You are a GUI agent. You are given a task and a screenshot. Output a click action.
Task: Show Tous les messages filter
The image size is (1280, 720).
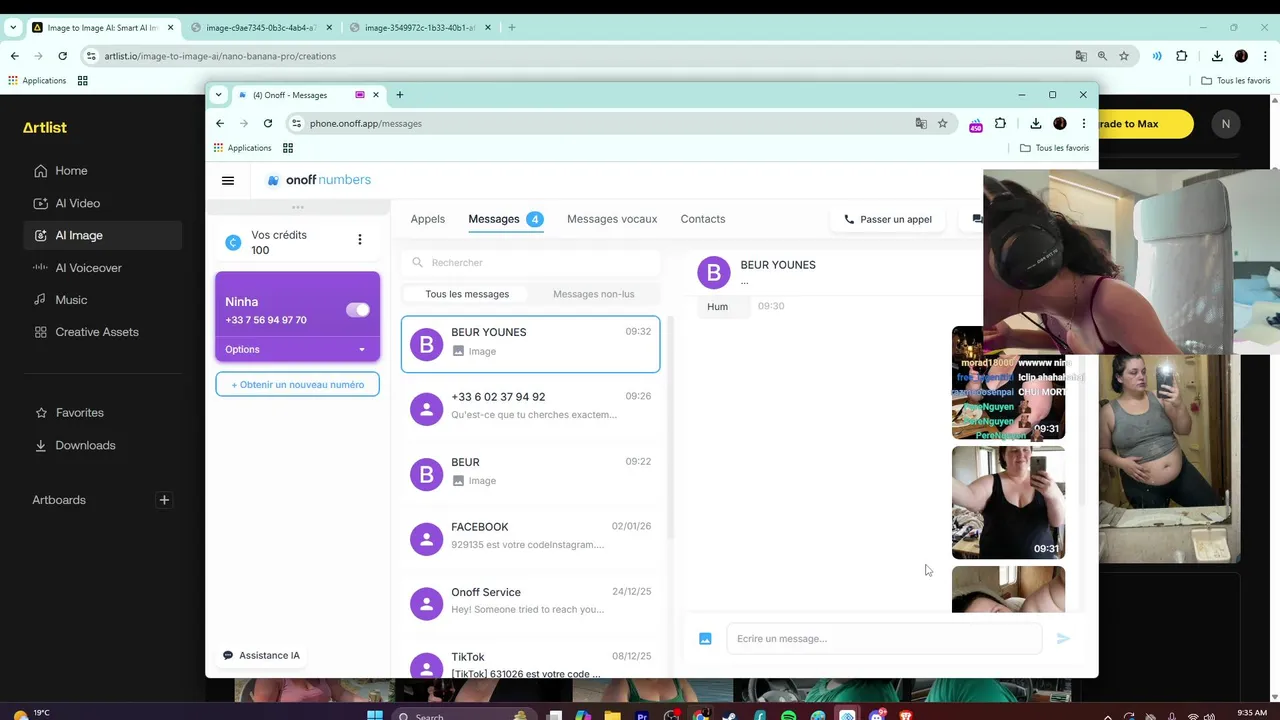click(467, 294)
